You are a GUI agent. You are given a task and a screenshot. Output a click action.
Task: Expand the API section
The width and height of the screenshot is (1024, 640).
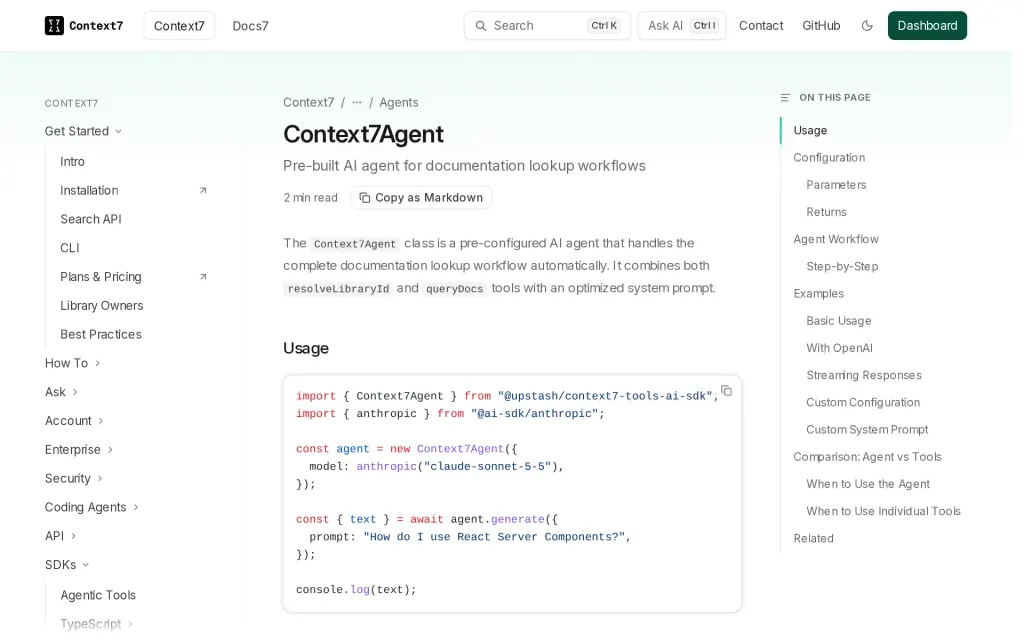[x=61, y=536]
